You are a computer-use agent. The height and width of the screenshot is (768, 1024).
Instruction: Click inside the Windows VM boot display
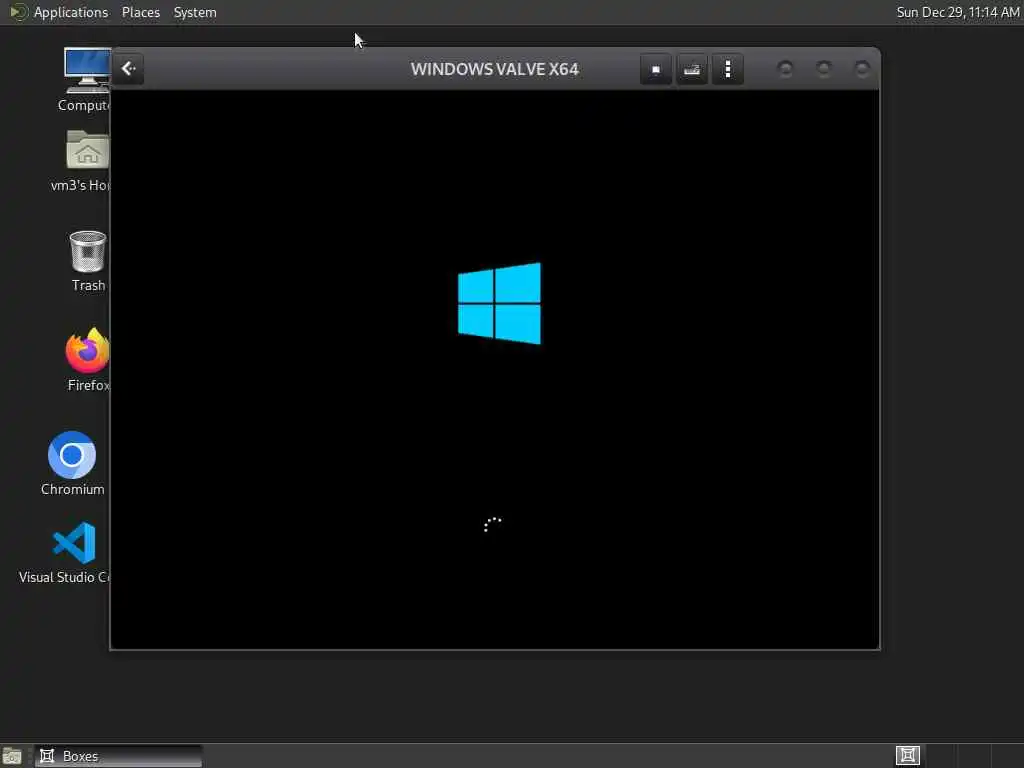pyautogui.click(x=494, y=369)
